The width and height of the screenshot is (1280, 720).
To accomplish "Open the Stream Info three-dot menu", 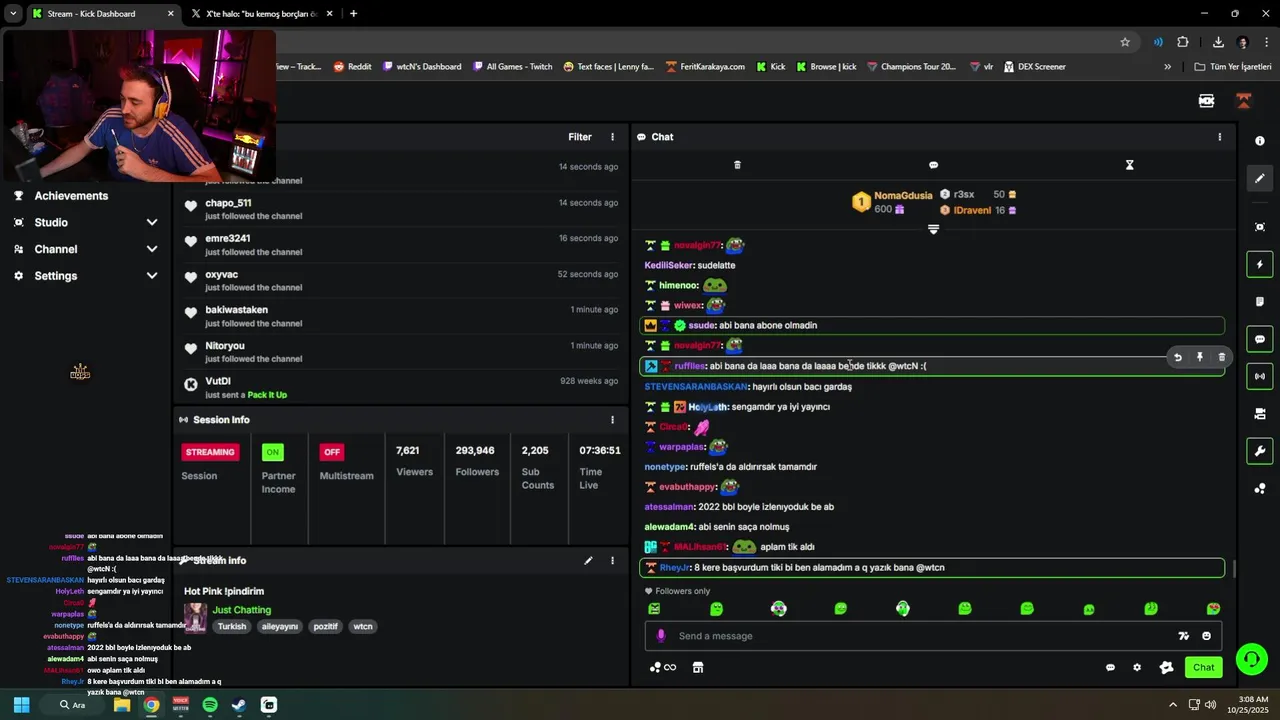I will (613, 561).
